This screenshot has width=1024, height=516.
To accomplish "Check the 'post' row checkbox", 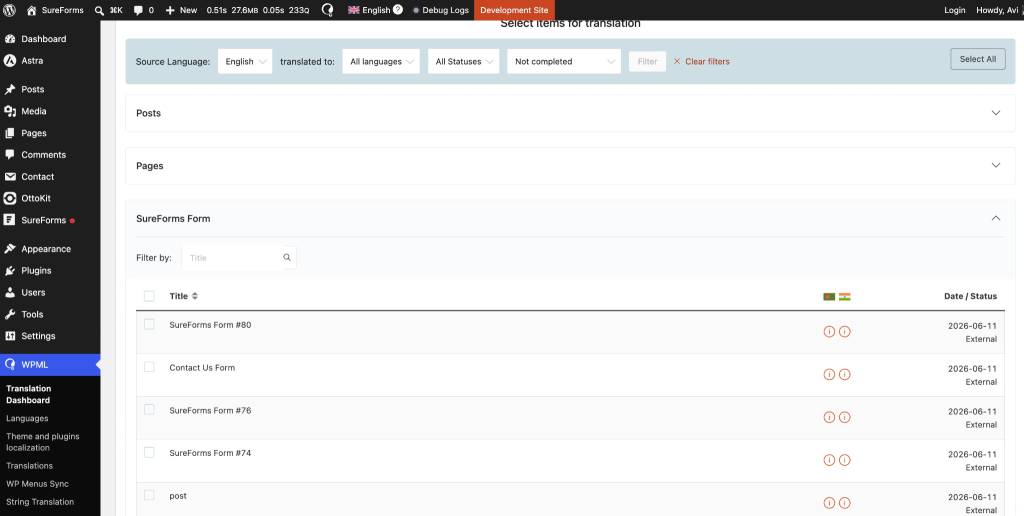I will [x=149, y=495].
